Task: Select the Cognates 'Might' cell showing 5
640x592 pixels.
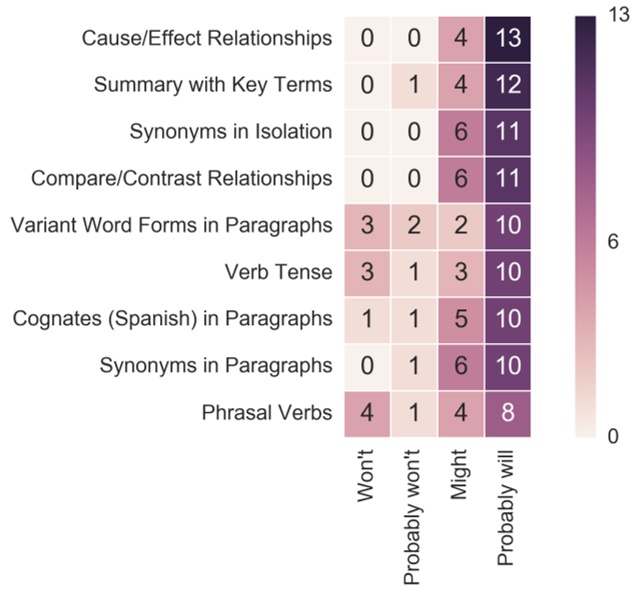Action: (461, 319)
